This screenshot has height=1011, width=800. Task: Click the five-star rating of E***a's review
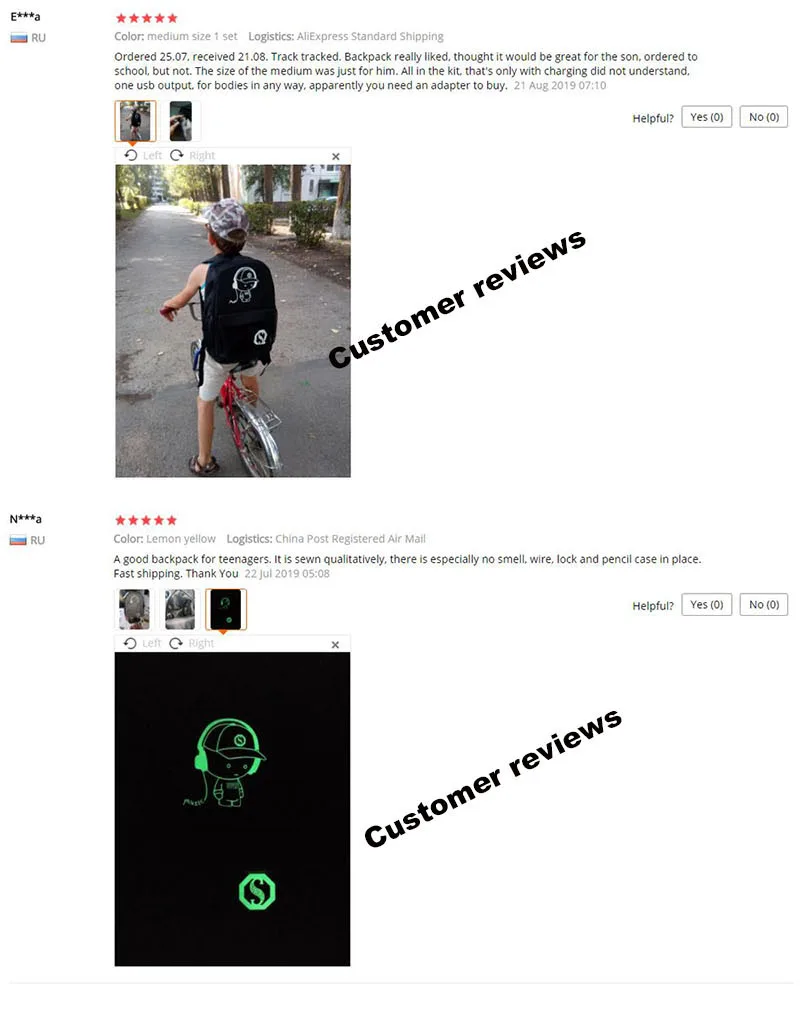146,18
